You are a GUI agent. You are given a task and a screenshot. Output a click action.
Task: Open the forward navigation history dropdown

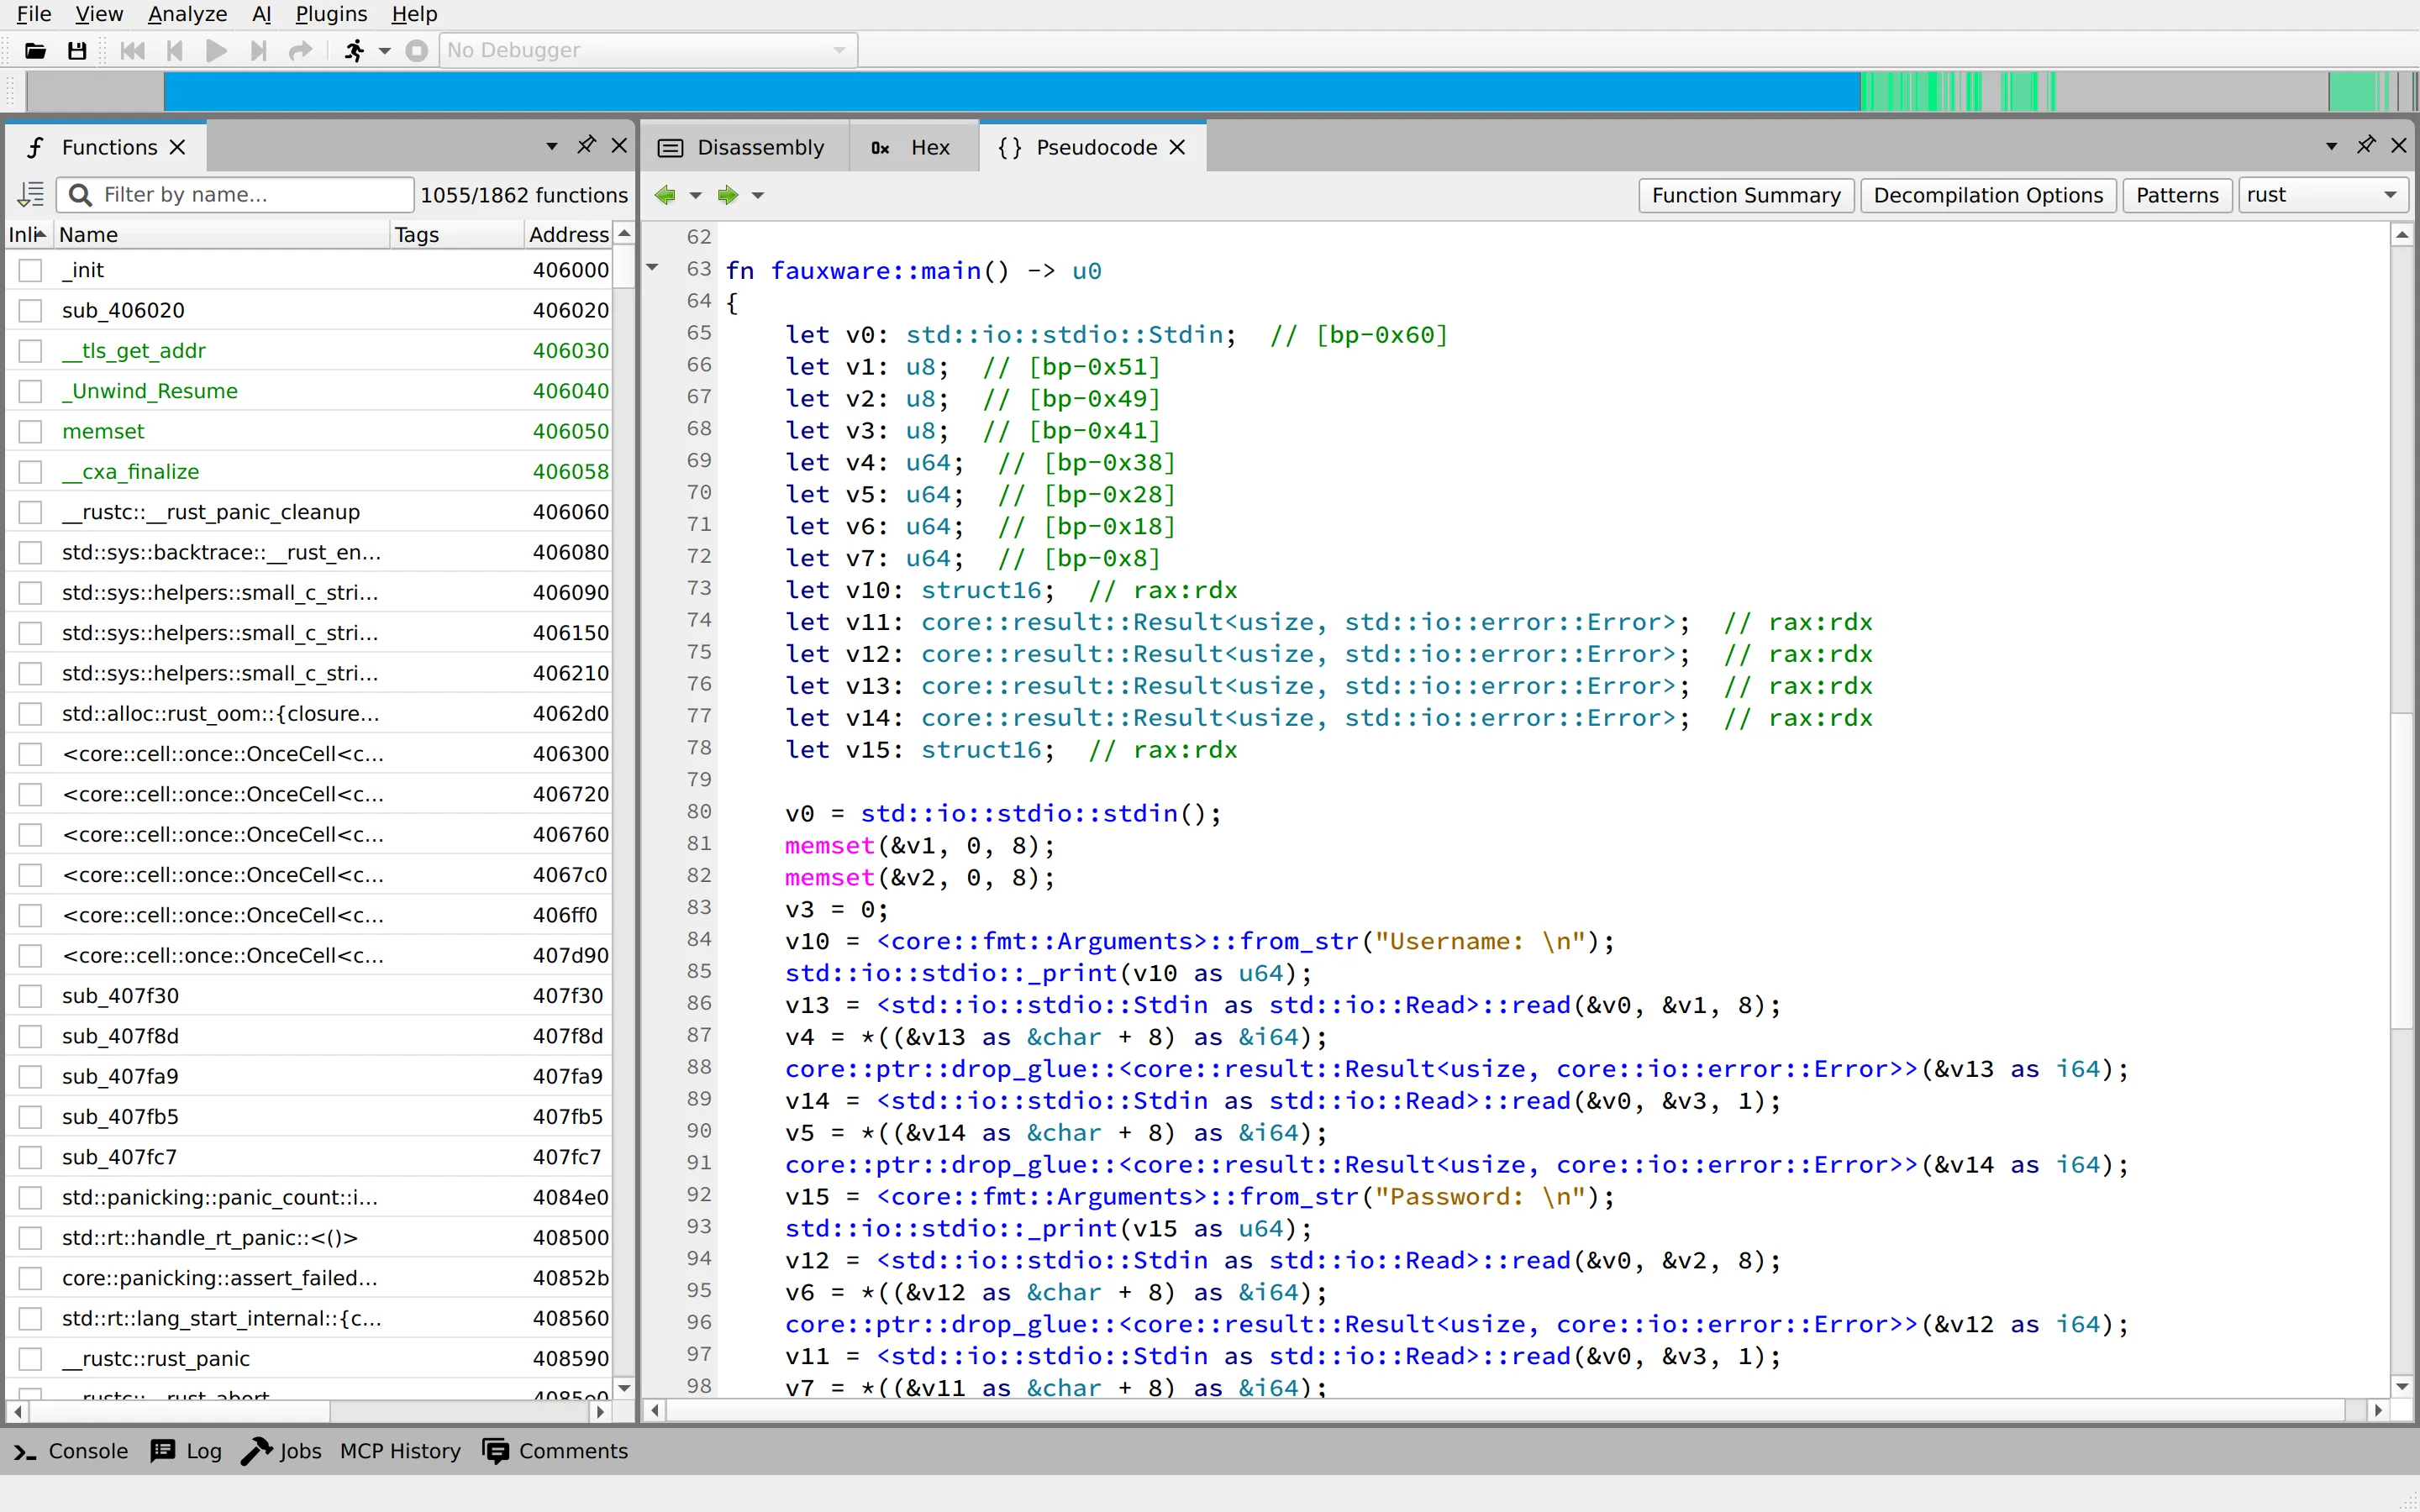[758, 195]
